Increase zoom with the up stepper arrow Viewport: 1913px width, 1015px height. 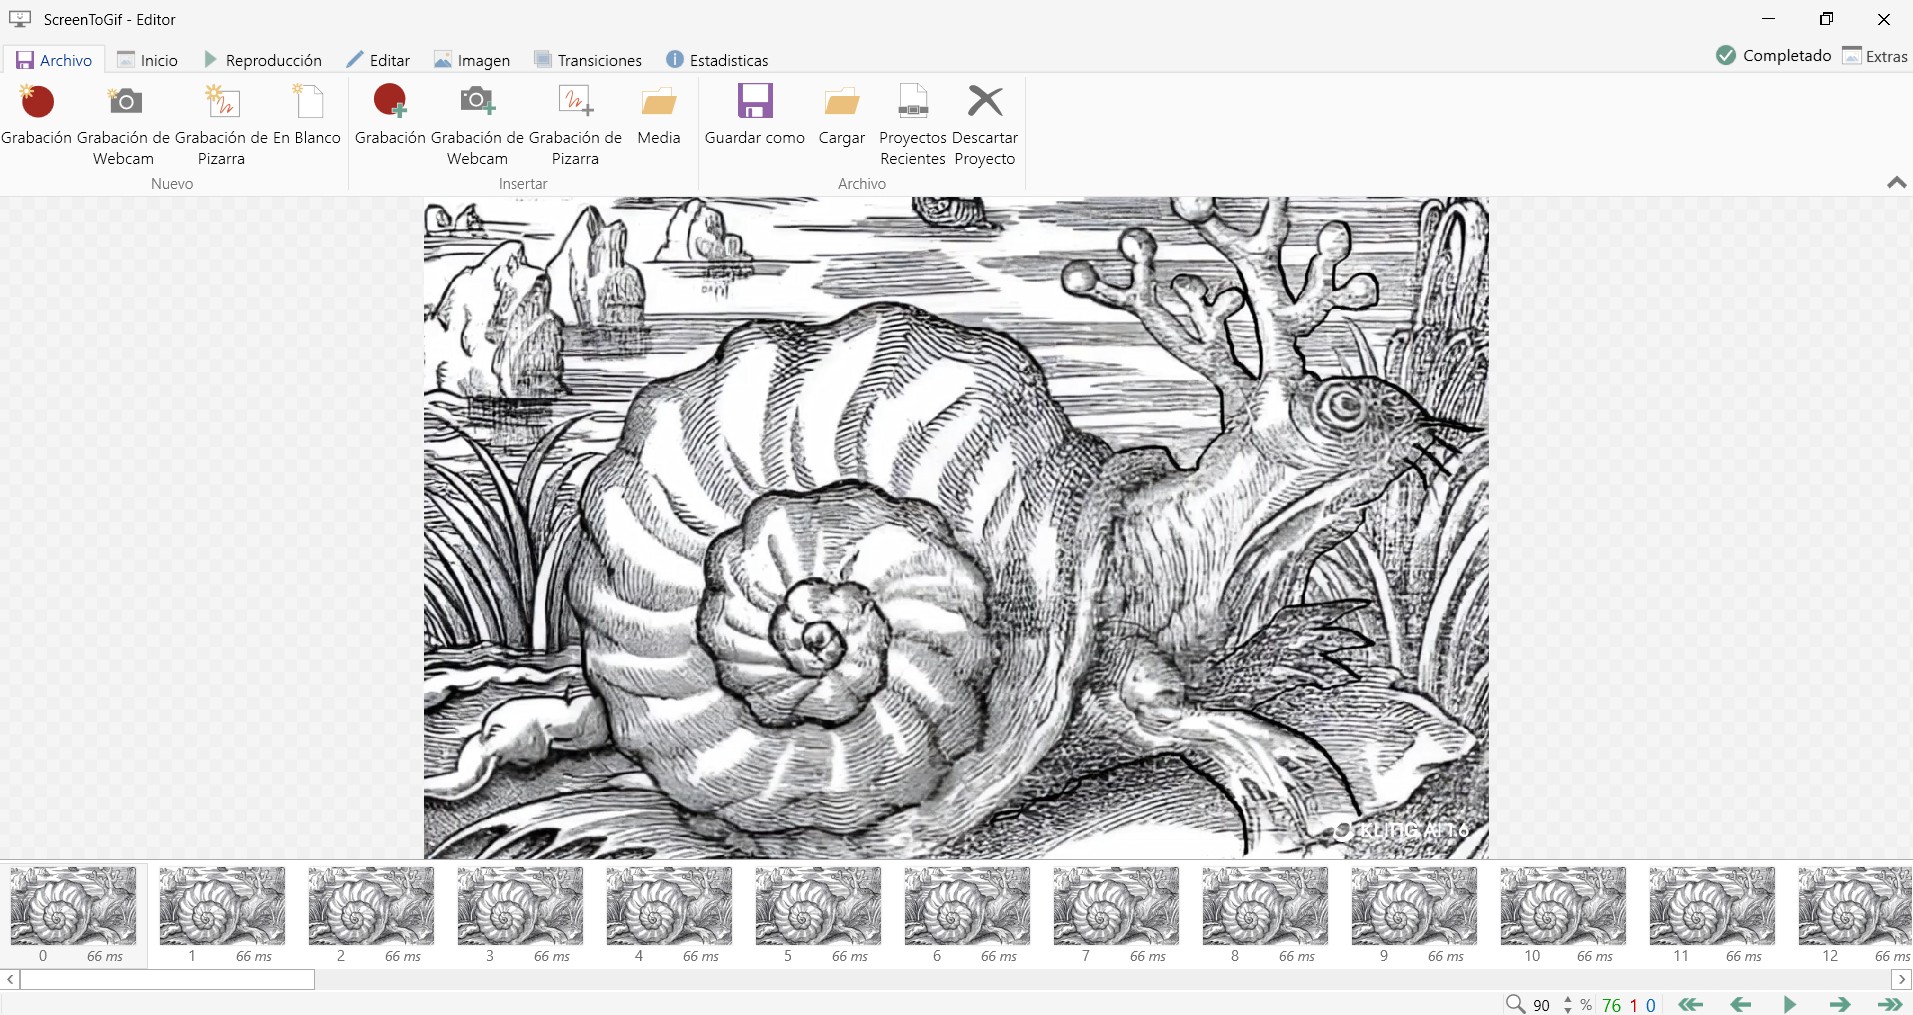pyautogui.click(x=1567, y=999)
